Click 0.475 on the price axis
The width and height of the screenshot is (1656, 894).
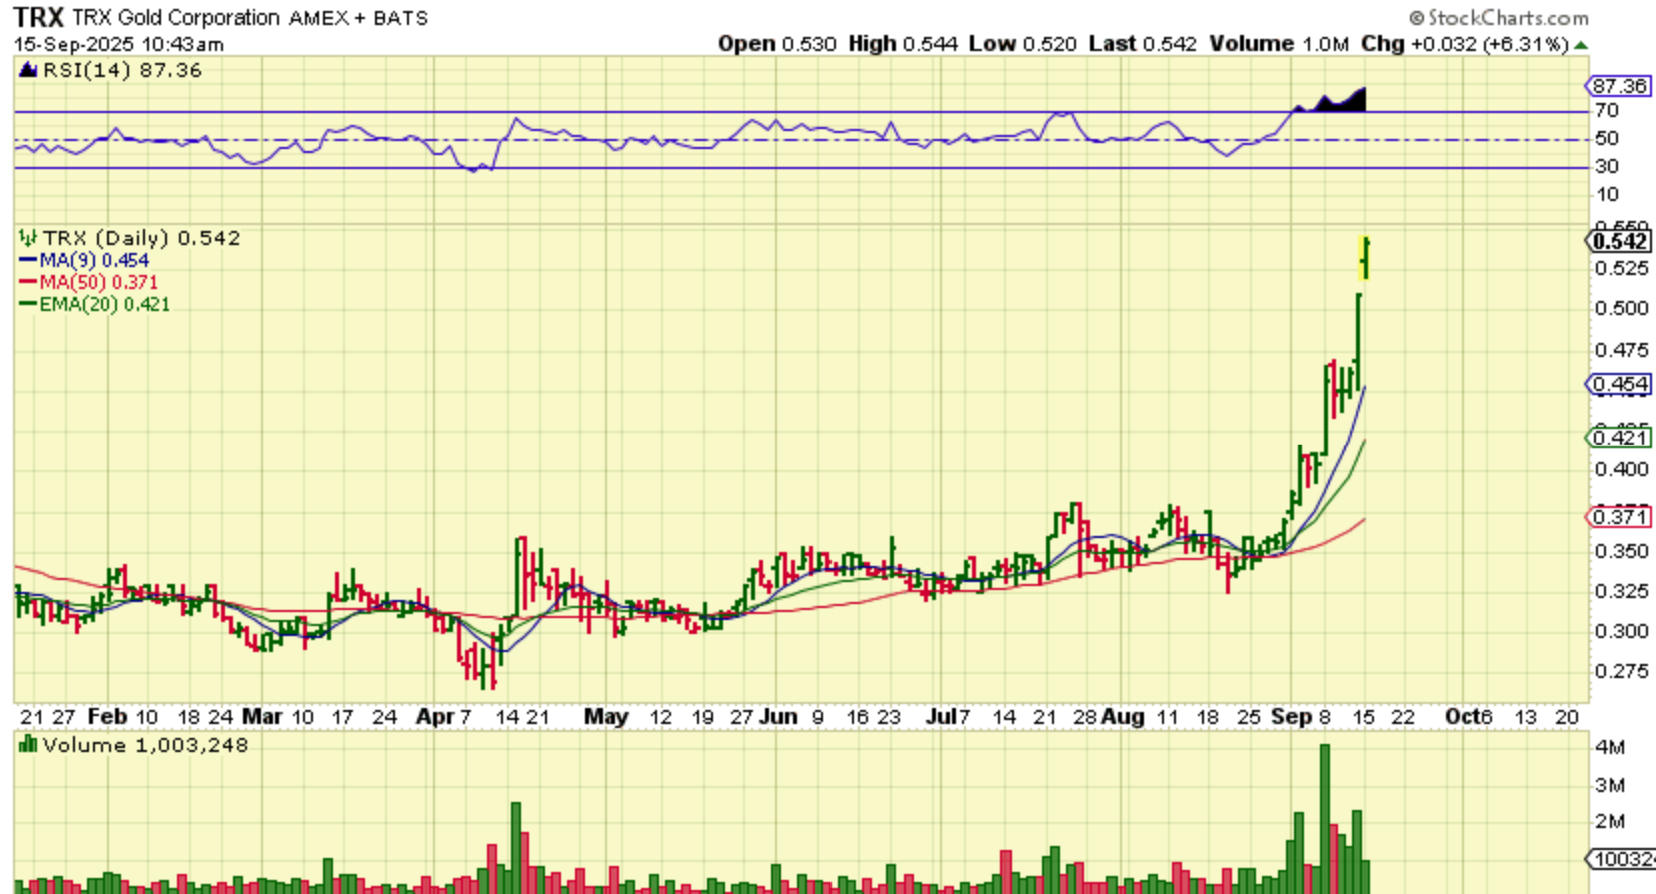coord(1621,350)
